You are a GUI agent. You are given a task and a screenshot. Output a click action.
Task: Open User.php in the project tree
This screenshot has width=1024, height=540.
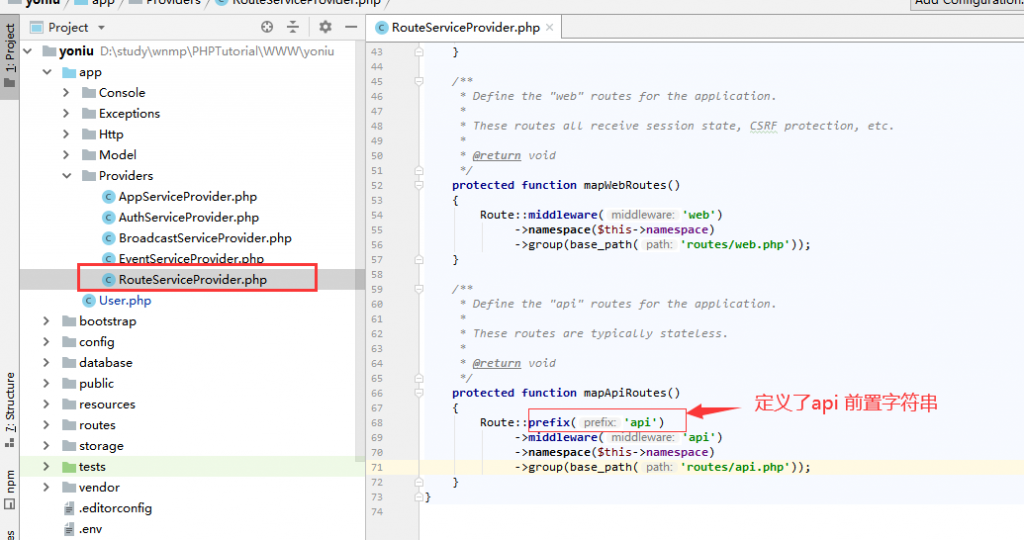click(124, 301)
